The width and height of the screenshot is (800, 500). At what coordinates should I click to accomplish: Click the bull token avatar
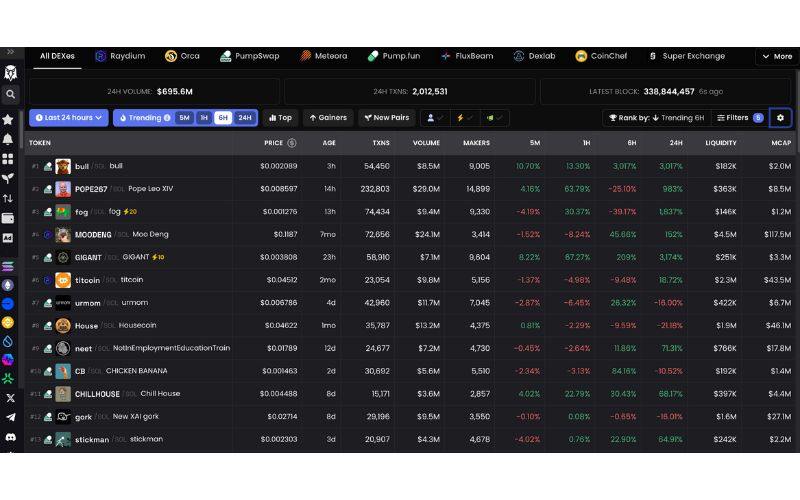63,166
